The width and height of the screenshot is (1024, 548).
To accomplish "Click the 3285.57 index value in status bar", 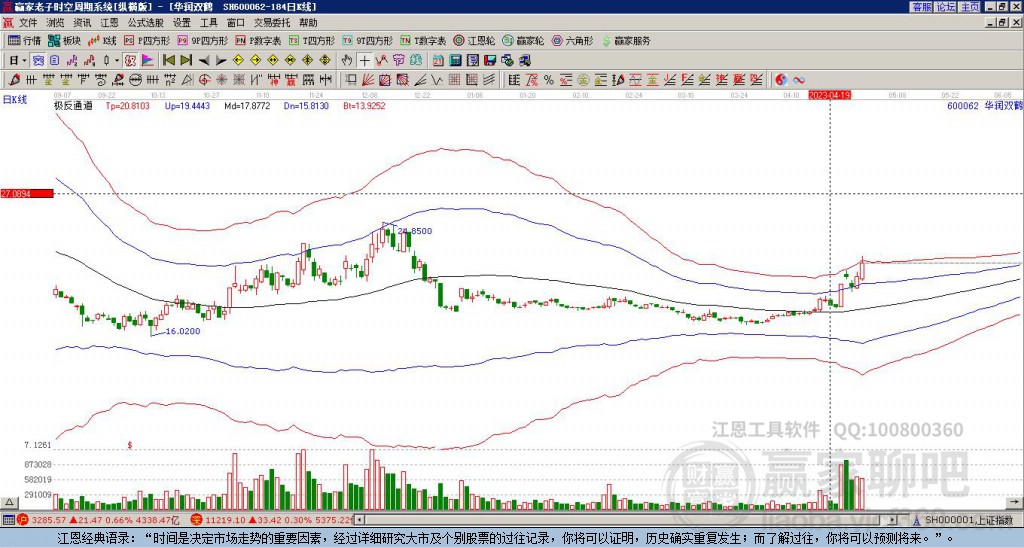I will click(47, 520).
